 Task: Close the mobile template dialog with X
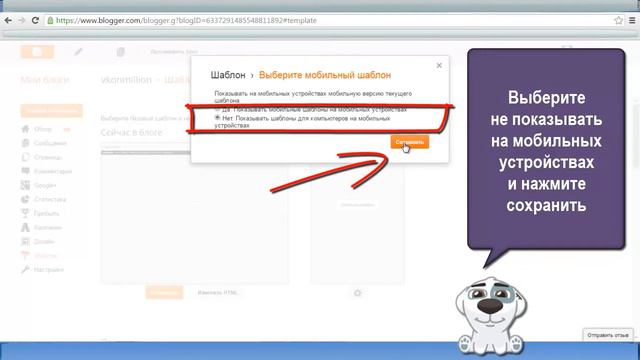(x=439, y=65)
